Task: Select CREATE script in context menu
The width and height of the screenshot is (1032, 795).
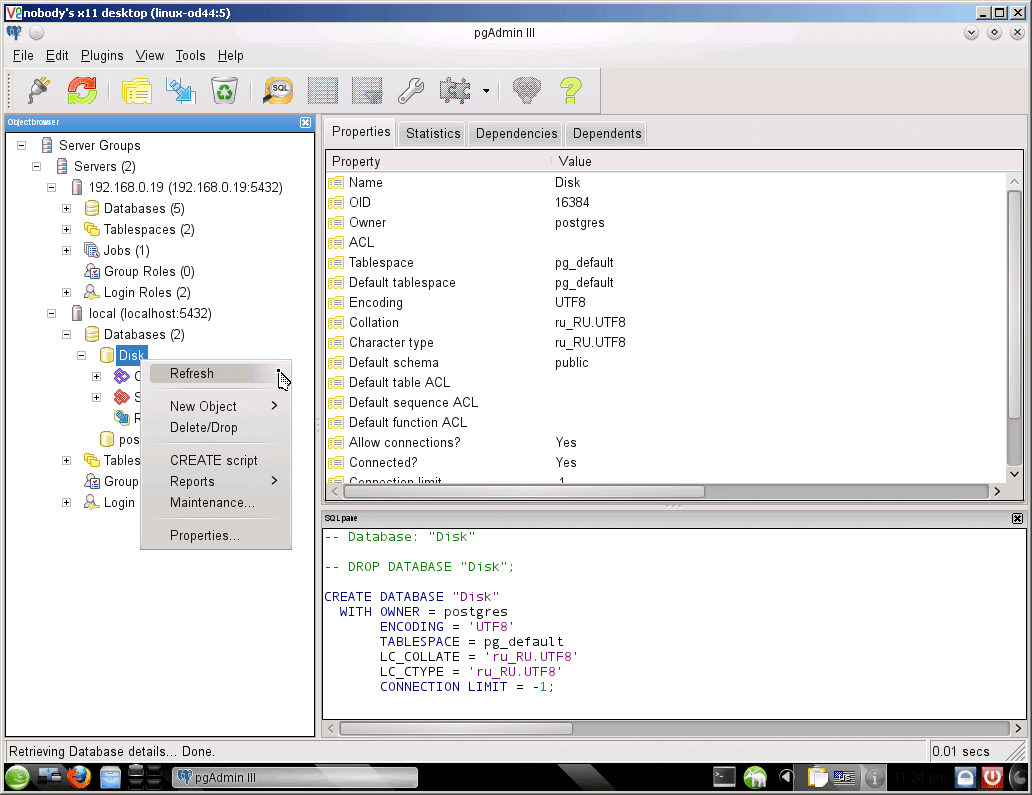Action: point(213,460)
